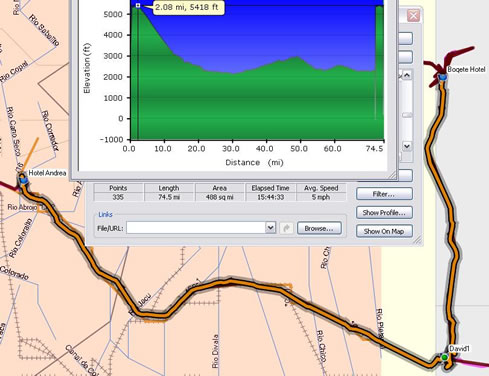Click the elevation peak near 50 mi on profile
Image resolution: width=489 pixels, height=376 pixels.
tap(296, 58)
